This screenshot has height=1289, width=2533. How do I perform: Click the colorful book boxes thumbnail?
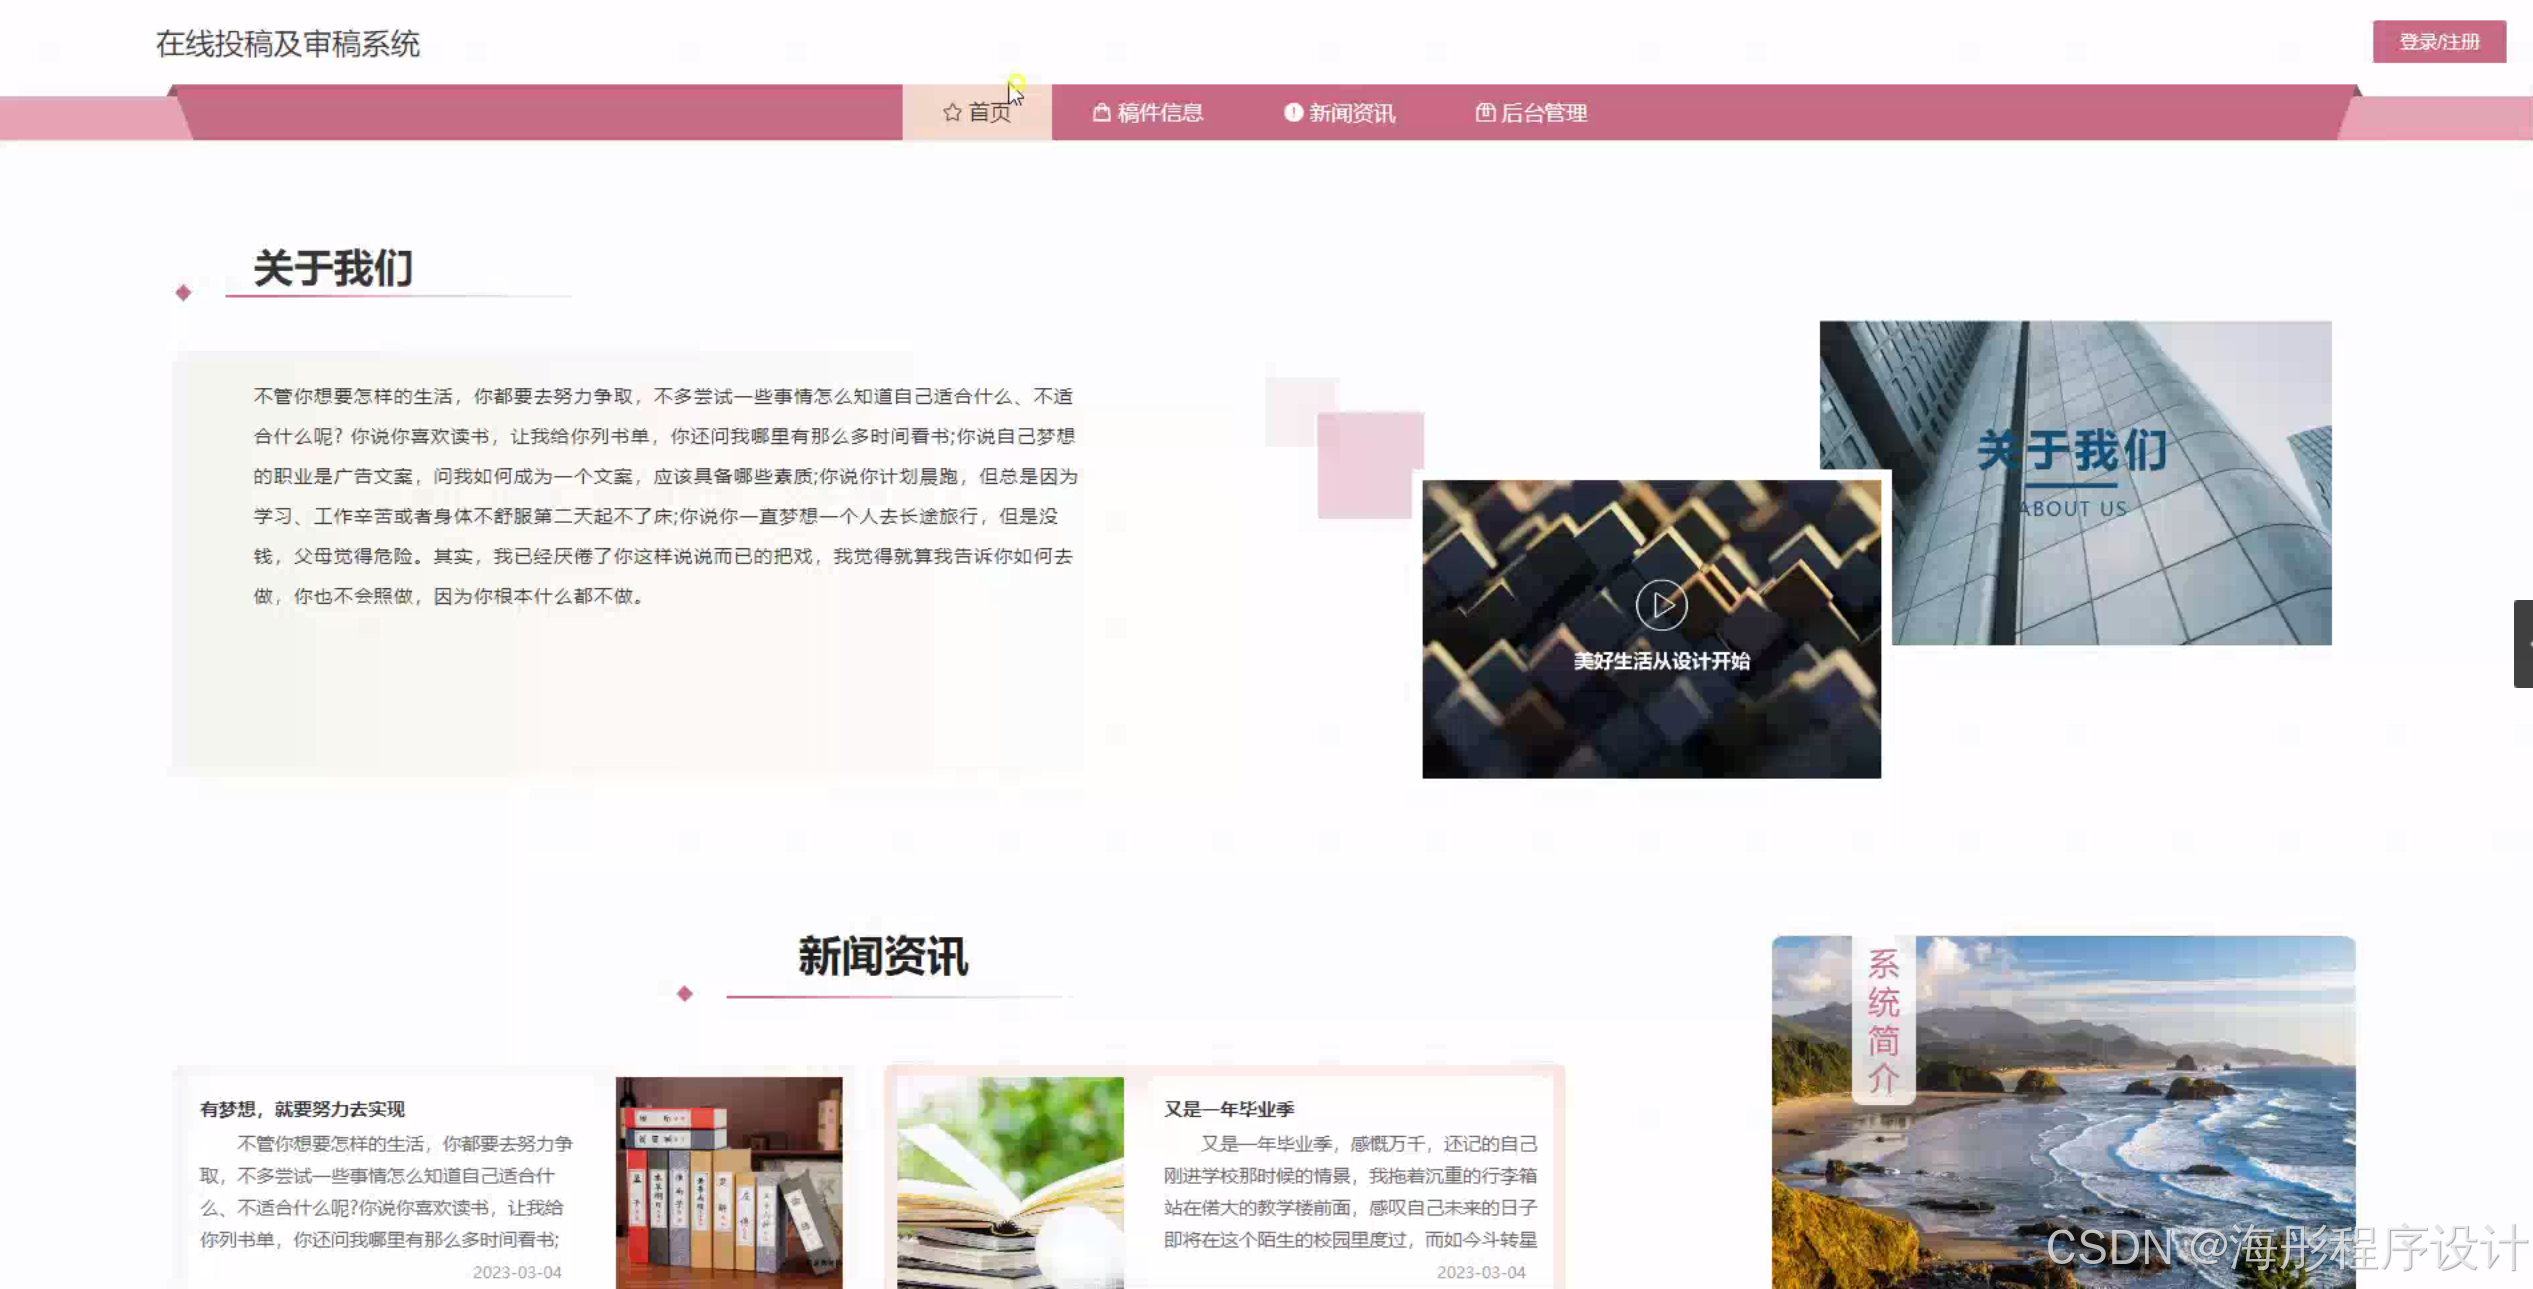click(x=729, y=1182)
